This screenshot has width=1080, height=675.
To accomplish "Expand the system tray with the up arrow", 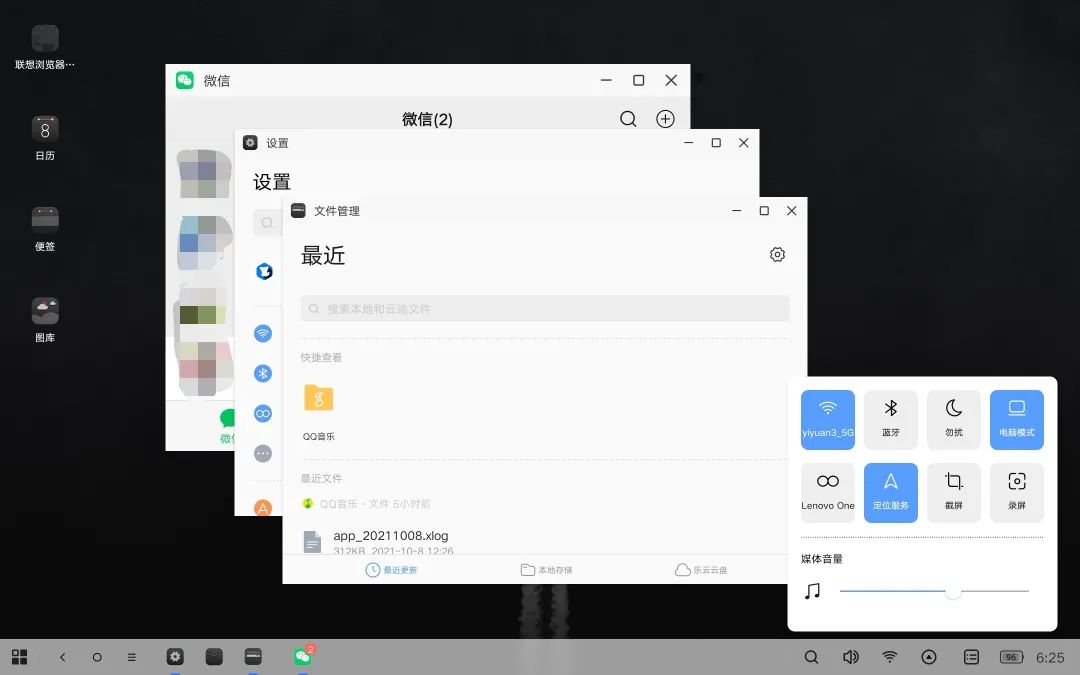I will click(x=928, y=657).
